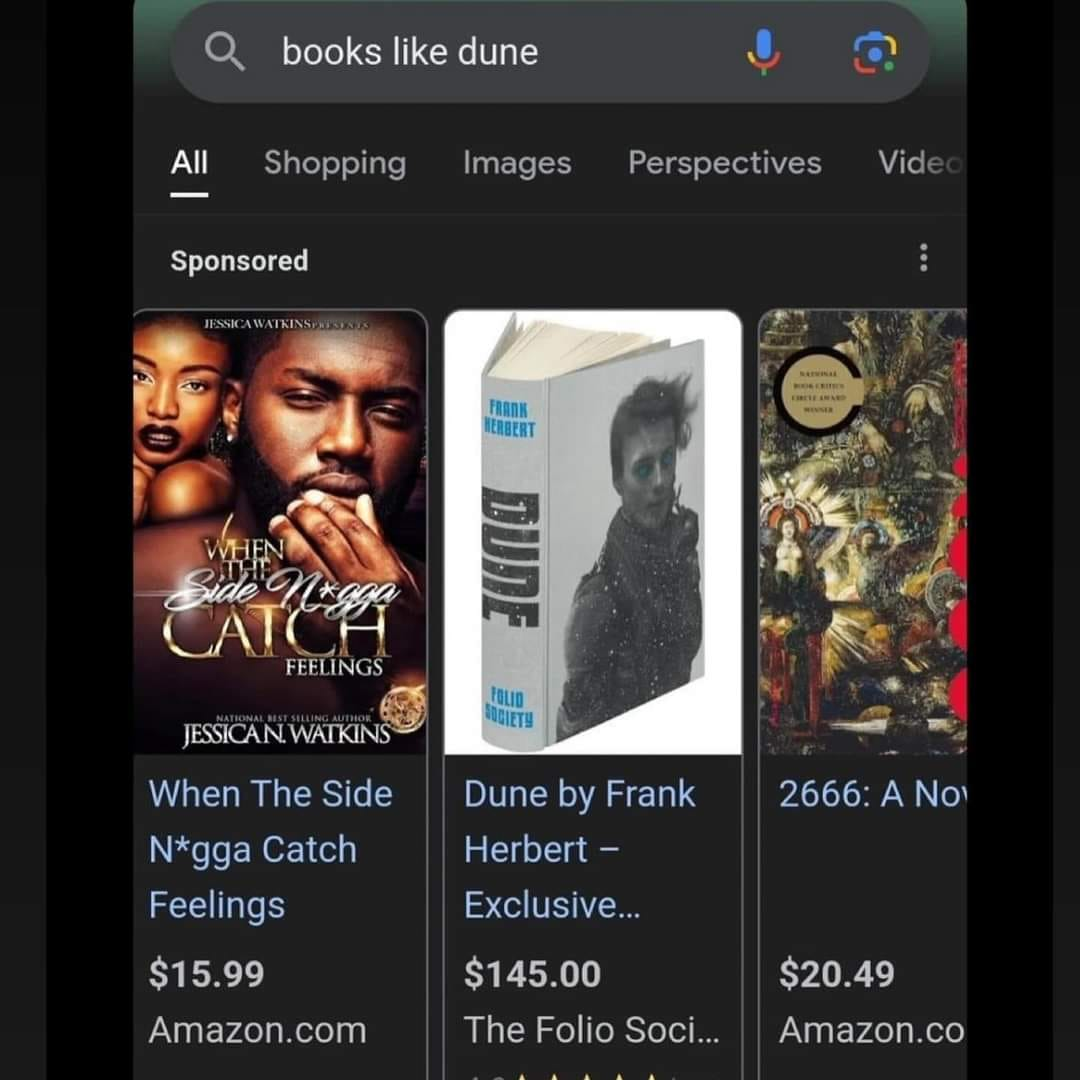Open the 2666 novel cover thumbnail
Image resolution: width=1080 pixels, height=1080 pixels.
pos(863,532)
